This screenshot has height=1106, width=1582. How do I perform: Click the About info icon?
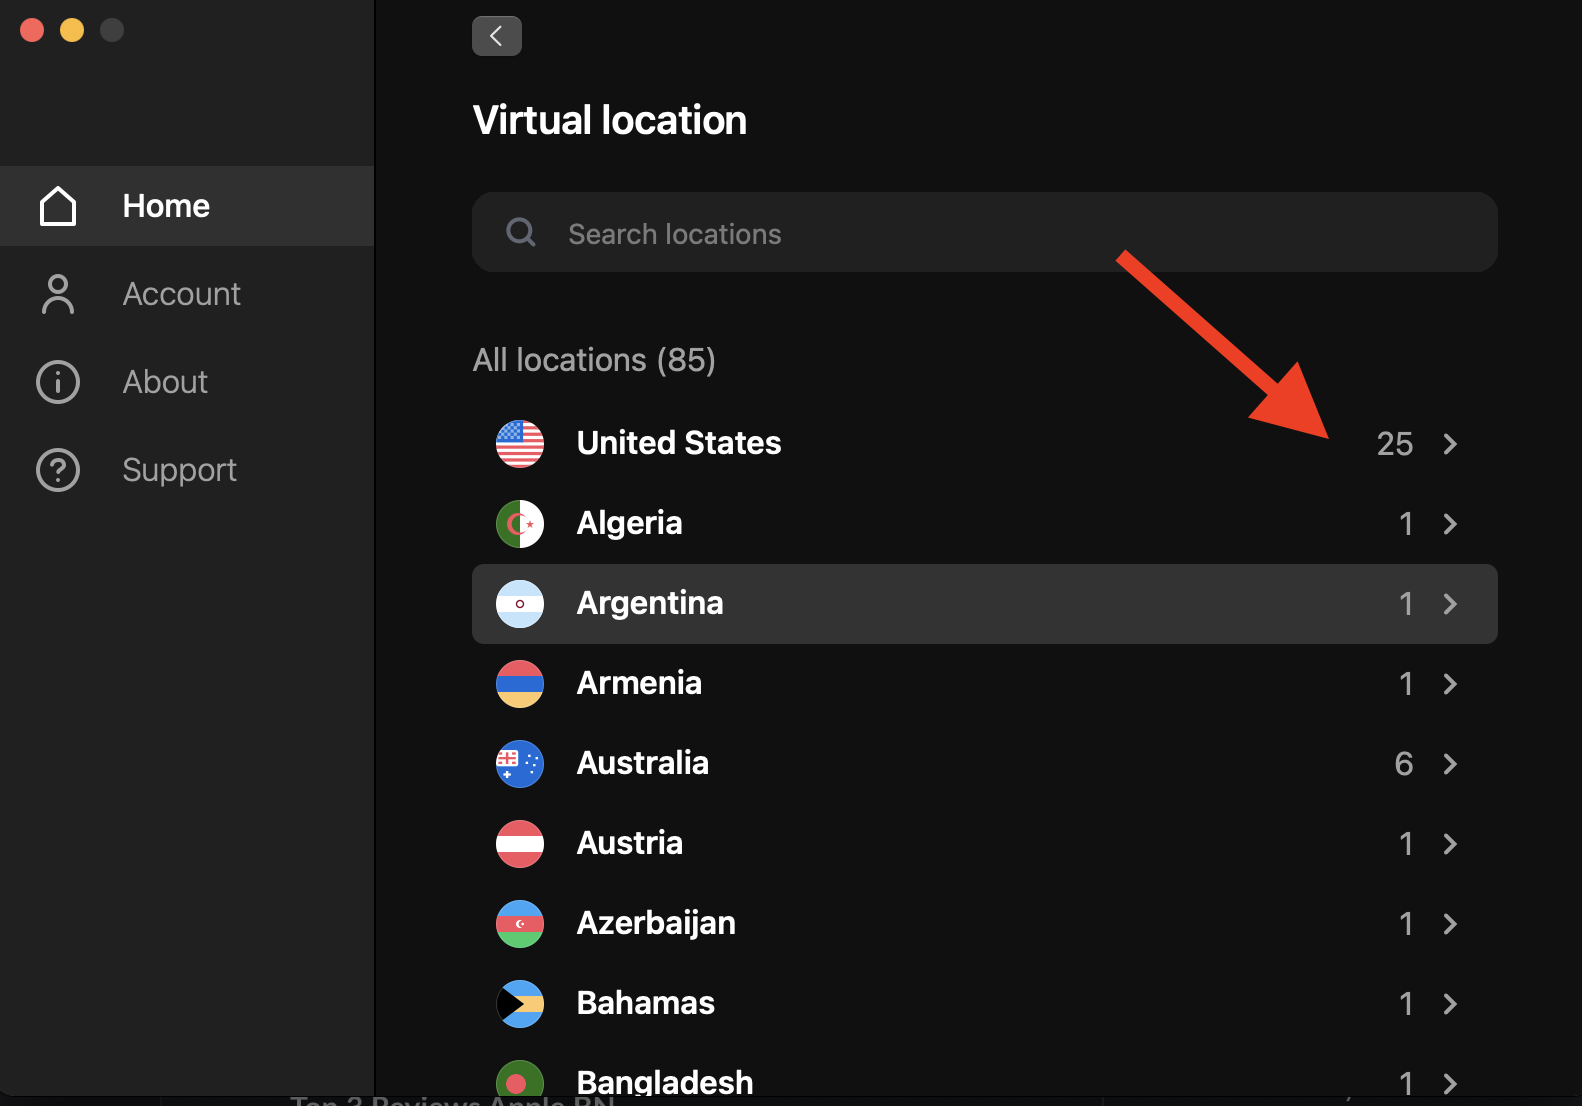tap(58, 382)
